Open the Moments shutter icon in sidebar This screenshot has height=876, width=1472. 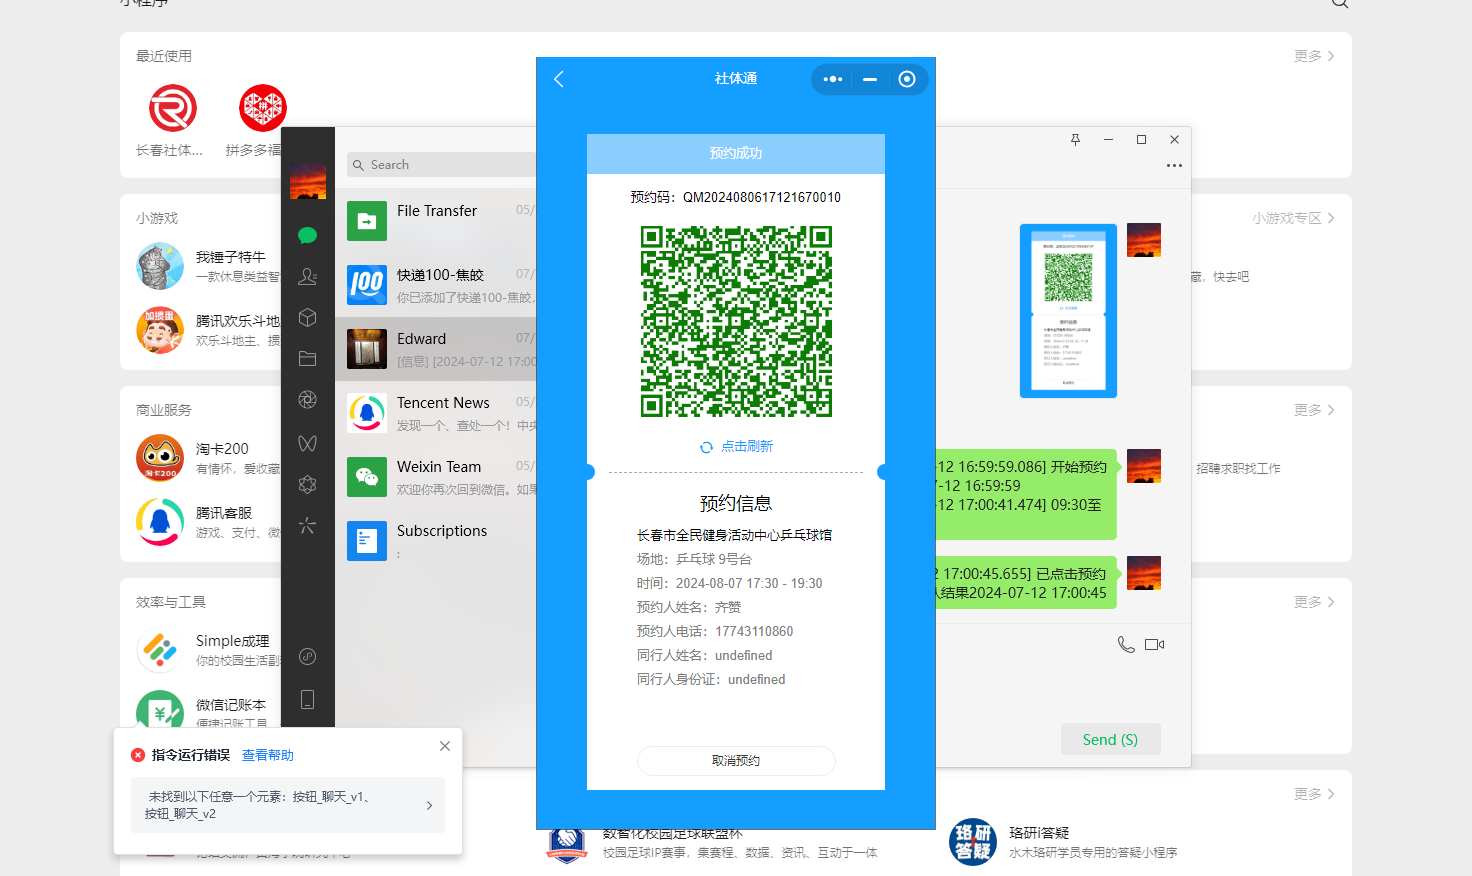pos(307,400)
